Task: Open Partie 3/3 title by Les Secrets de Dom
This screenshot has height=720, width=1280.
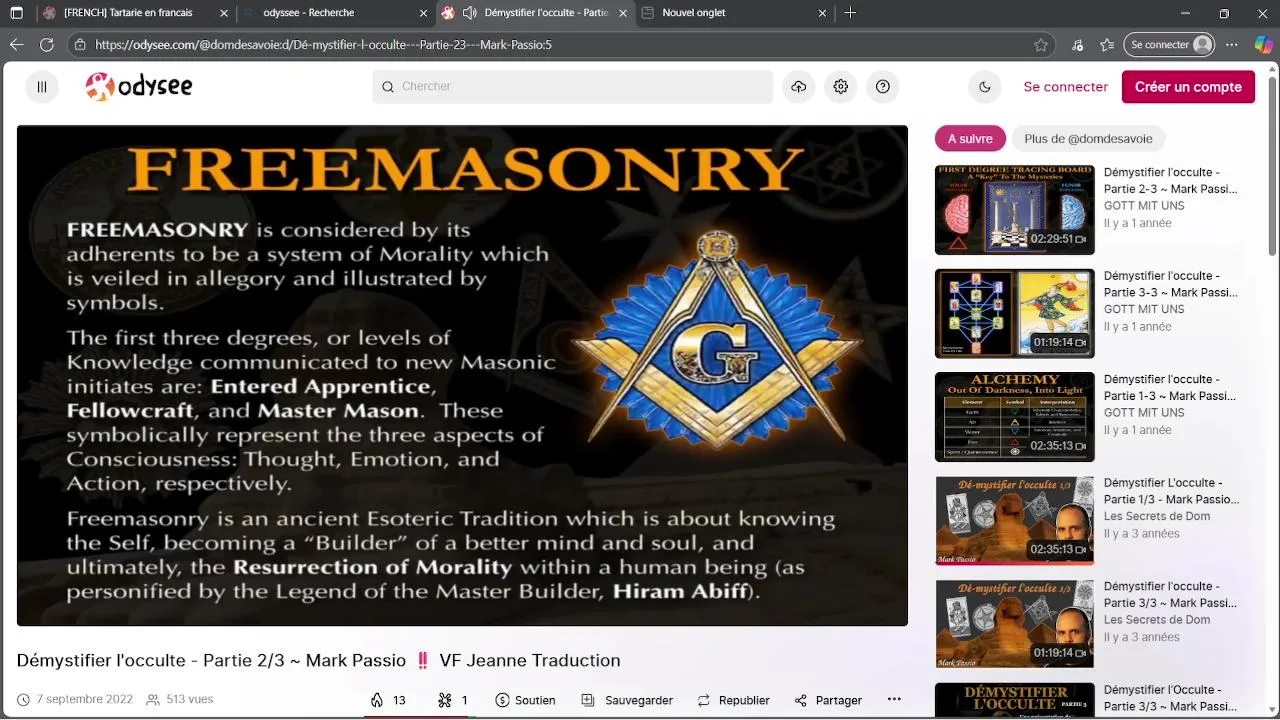Action: (1170, 594)
